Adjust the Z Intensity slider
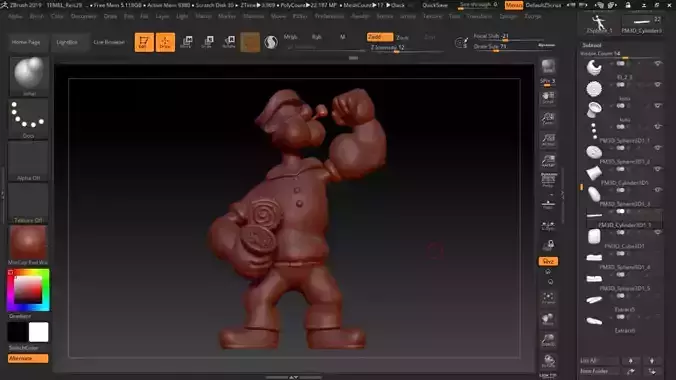The width and height of the screenshot is (676, 380). pyautogui.click(x=406, y=48)
